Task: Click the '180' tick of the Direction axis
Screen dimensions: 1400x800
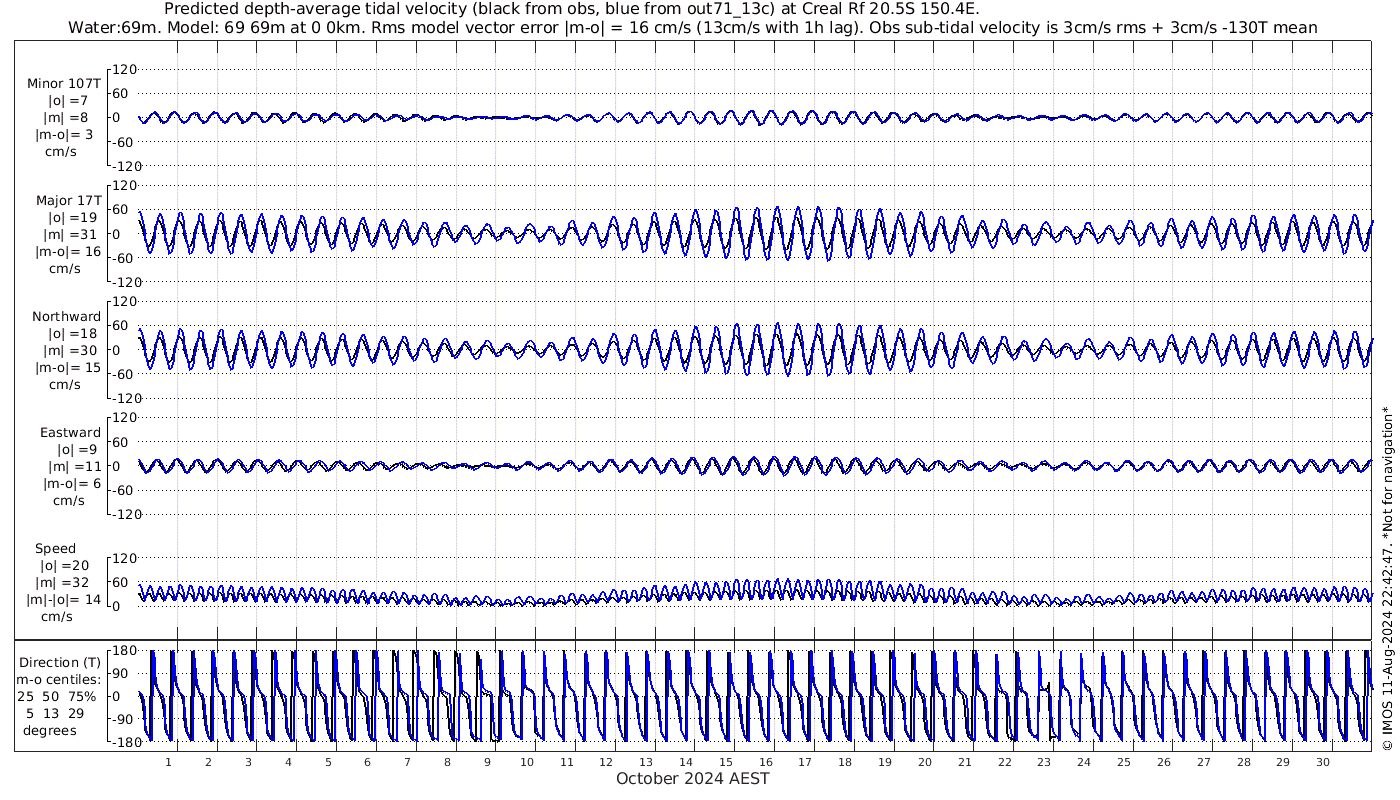Action: coord(124,652)
